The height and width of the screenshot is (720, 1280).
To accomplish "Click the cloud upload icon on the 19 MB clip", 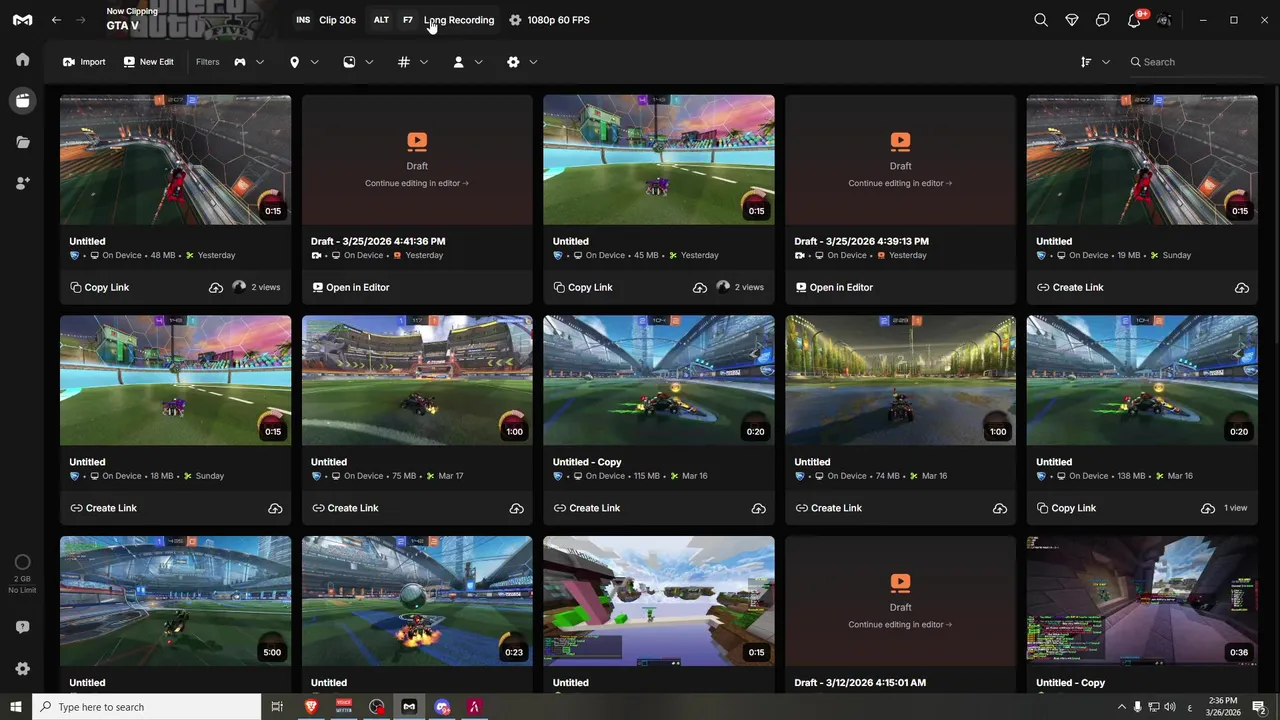I will [x=1242, y=288].
